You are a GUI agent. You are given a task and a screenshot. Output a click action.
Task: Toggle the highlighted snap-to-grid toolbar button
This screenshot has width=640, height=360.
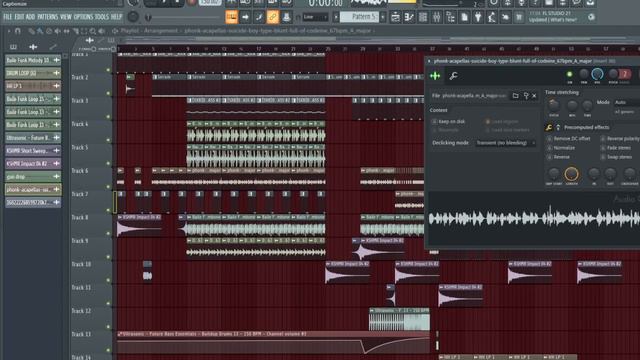(x=231, y=17)
